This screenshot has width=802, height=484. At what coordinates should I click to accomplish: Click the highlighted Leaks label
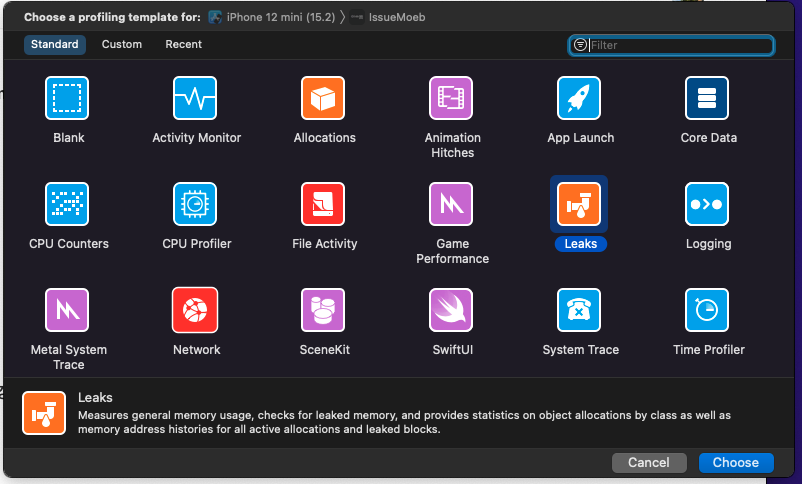pyautogui.click(x=581, y=244)
